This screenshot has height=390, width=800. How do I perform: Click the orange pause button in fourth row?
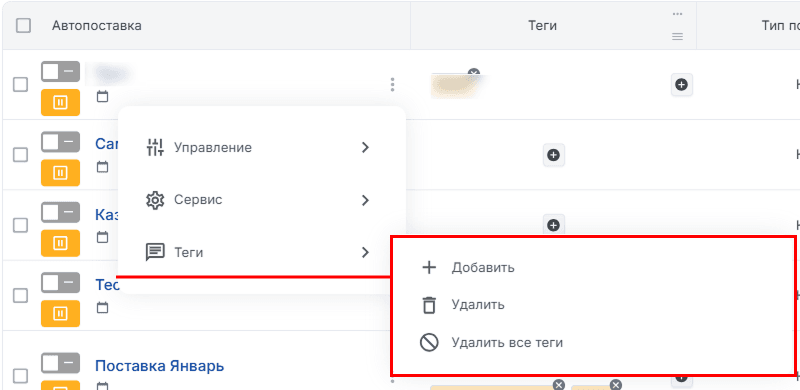click(60, 313)
